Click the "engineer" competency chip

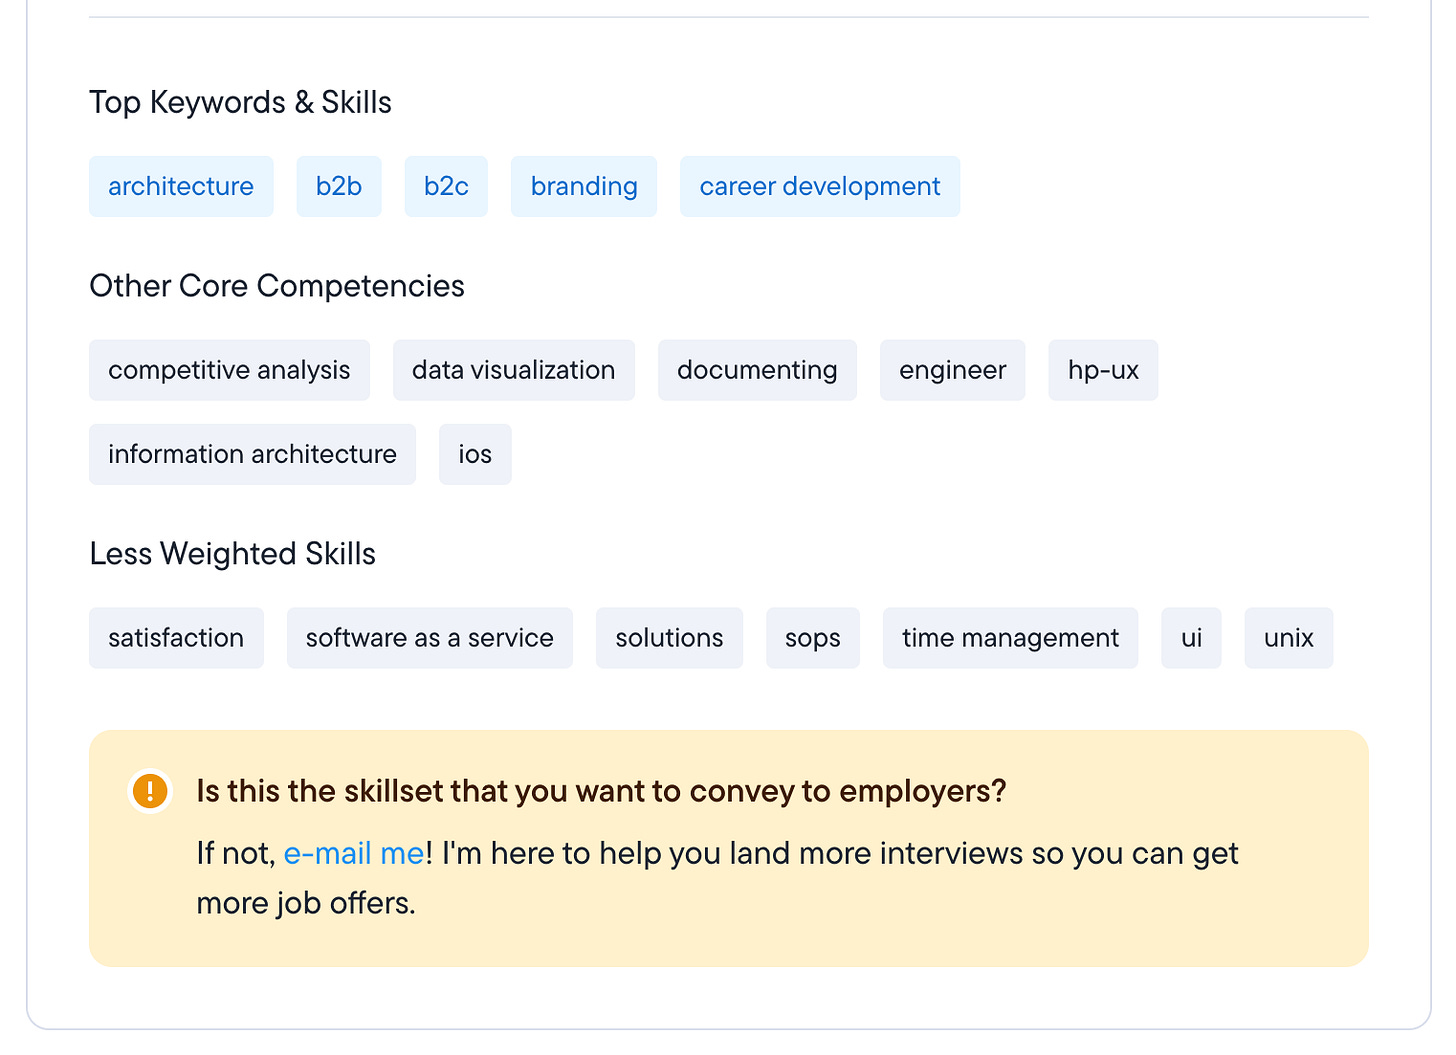(952, 370)
